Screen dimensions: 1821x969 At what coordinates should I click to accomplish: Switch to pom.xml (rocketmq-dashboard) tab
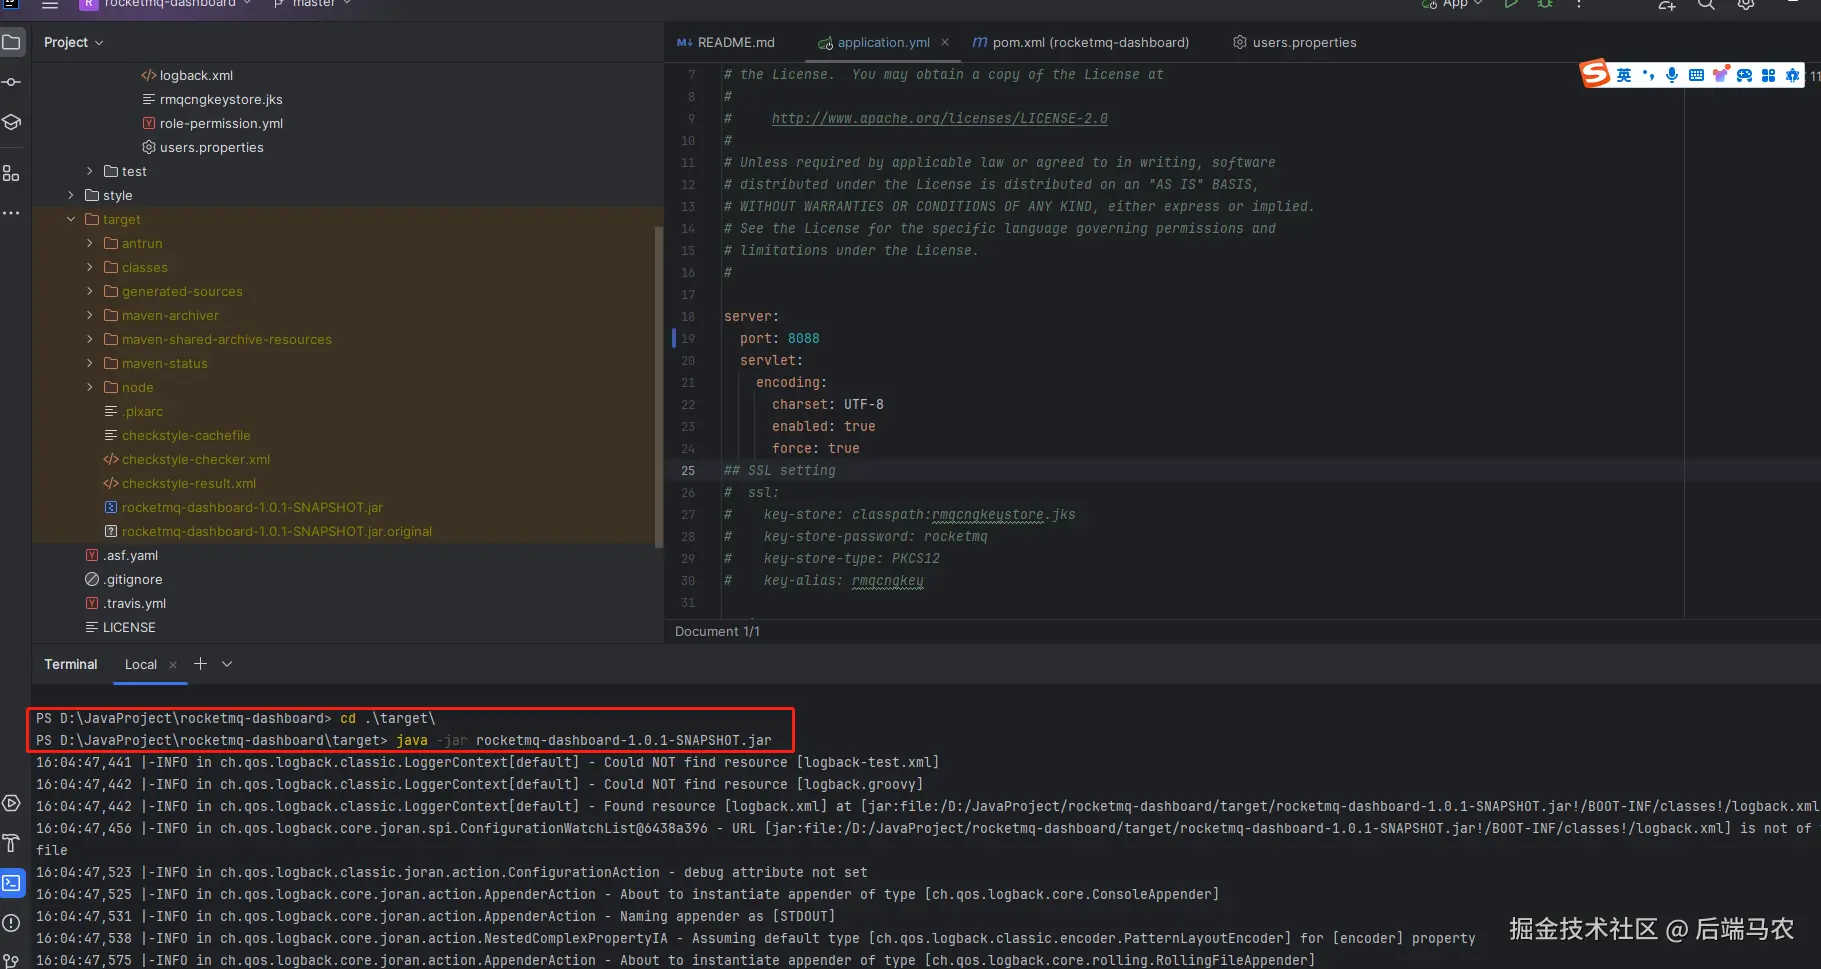click(x=1081, y=42)
